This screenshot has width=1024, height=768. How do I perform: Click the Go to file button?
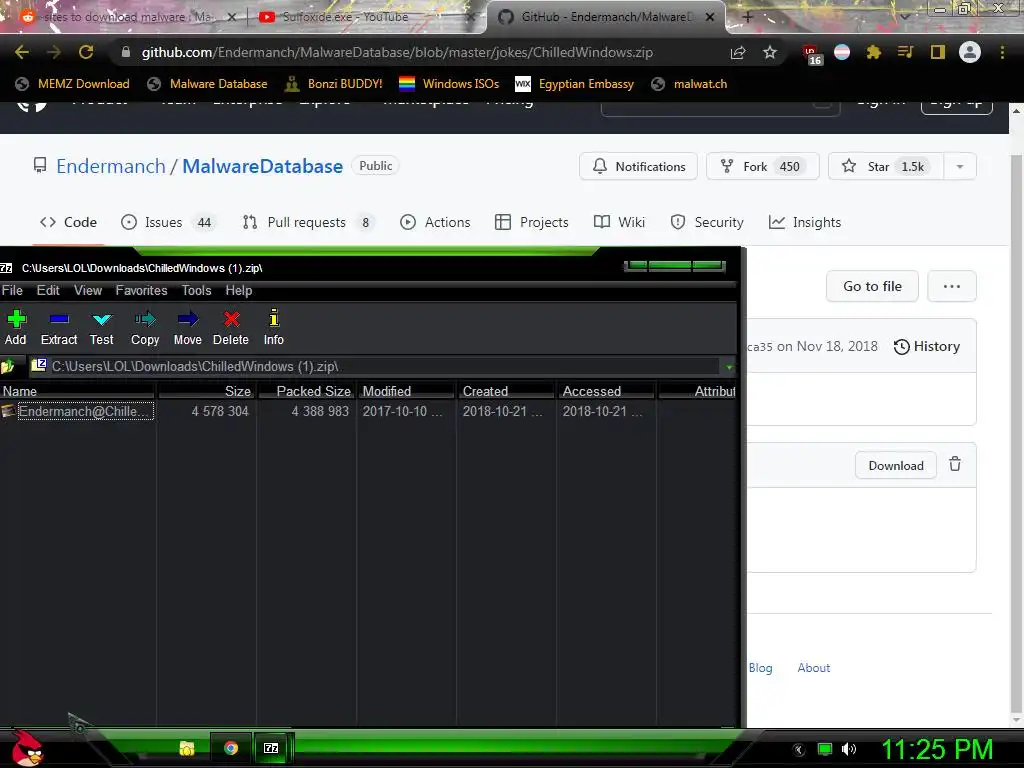click(x=872, y=286)
